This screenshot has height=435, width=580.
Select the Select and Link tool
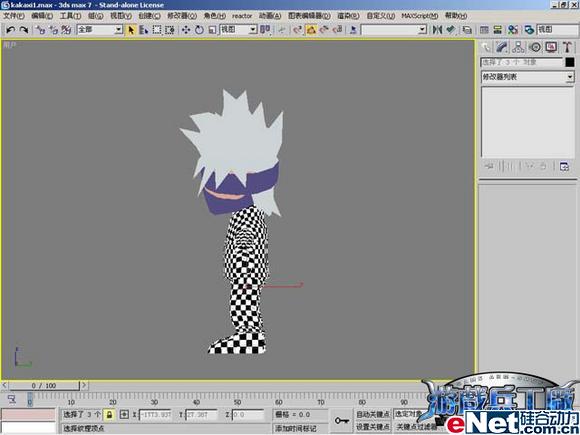(41, 30)
